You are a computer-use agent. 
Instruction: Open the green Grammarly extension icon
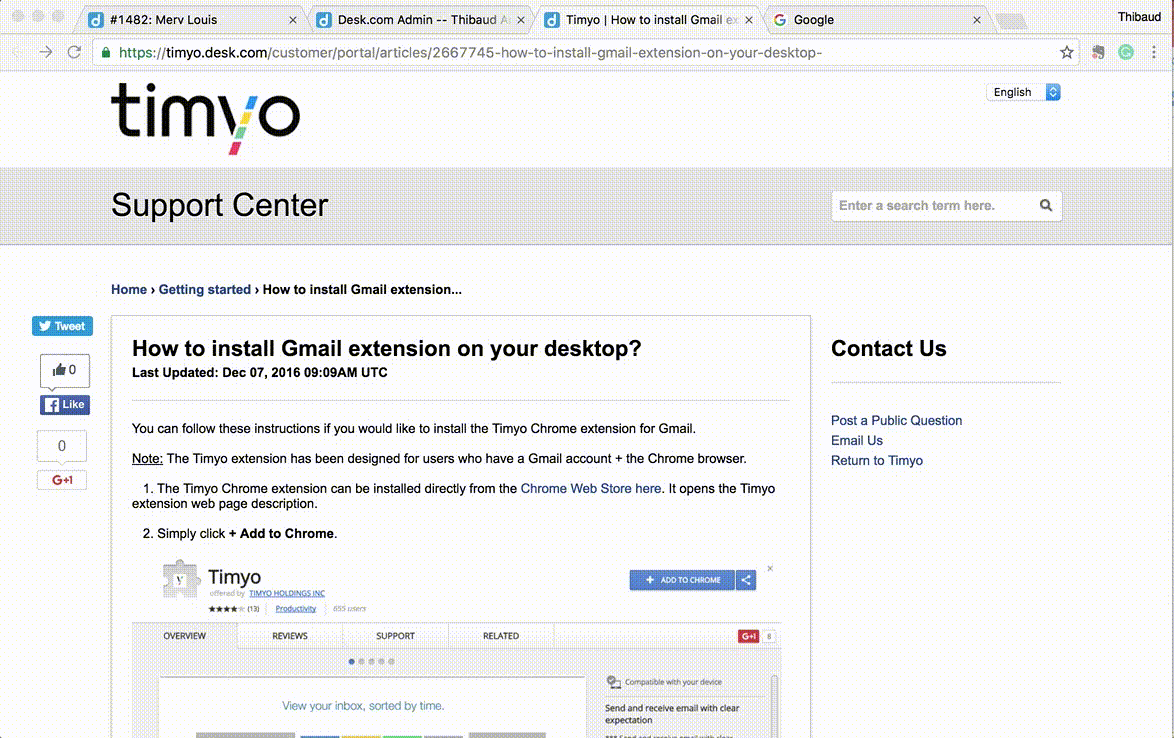(1125, 52)
